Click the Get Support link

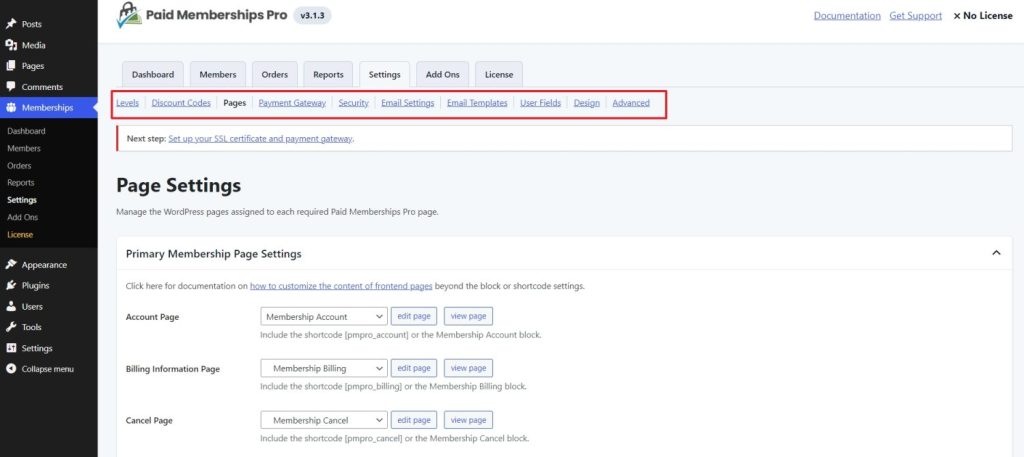coord(916,16)
